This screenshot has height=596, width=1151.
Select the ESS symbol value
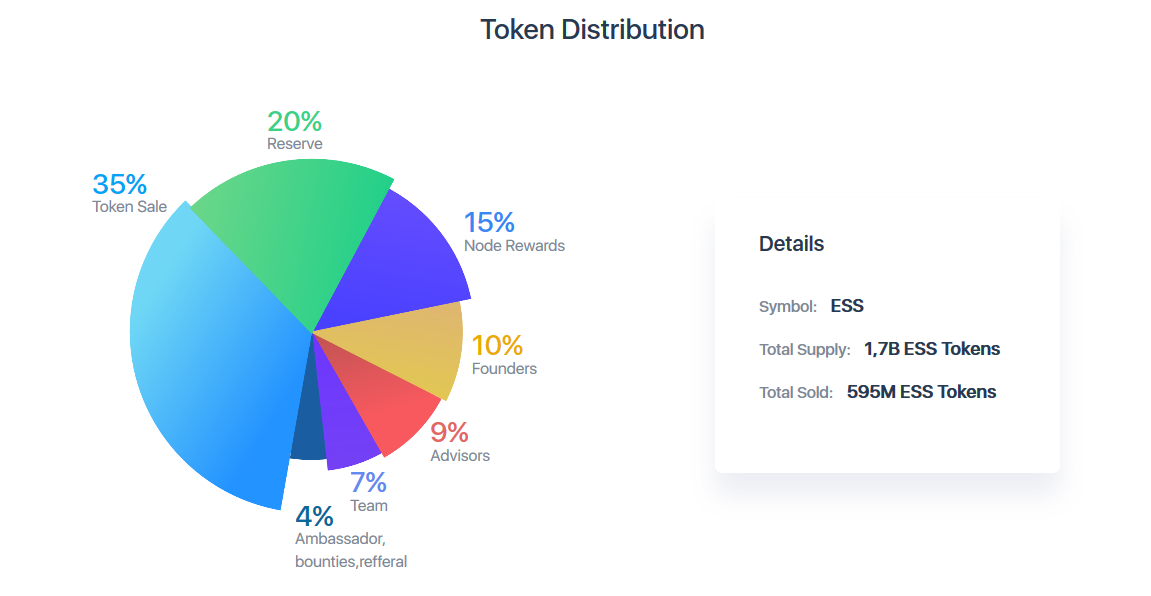[847, 306]
